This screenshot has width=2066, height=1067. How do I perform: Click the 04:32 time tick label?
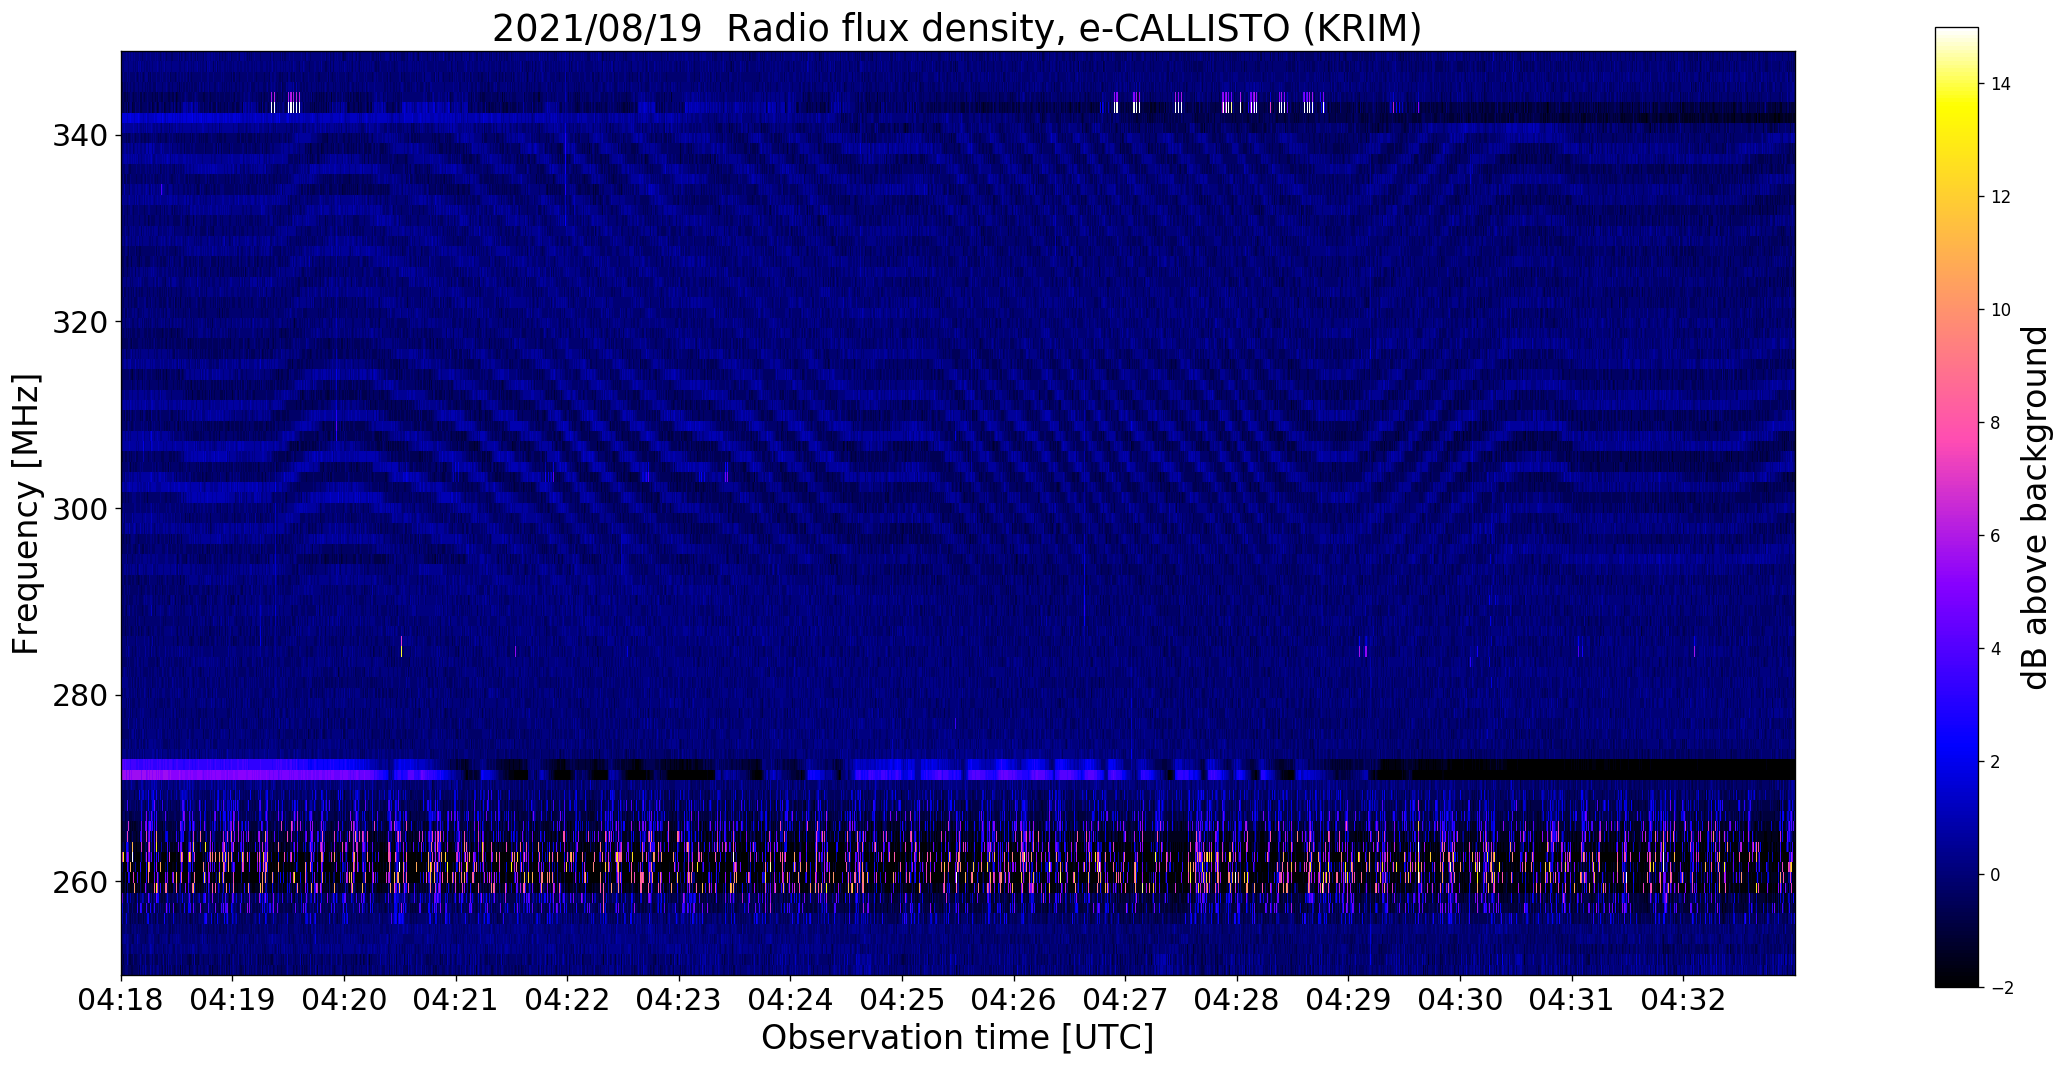point(1683,1000)
